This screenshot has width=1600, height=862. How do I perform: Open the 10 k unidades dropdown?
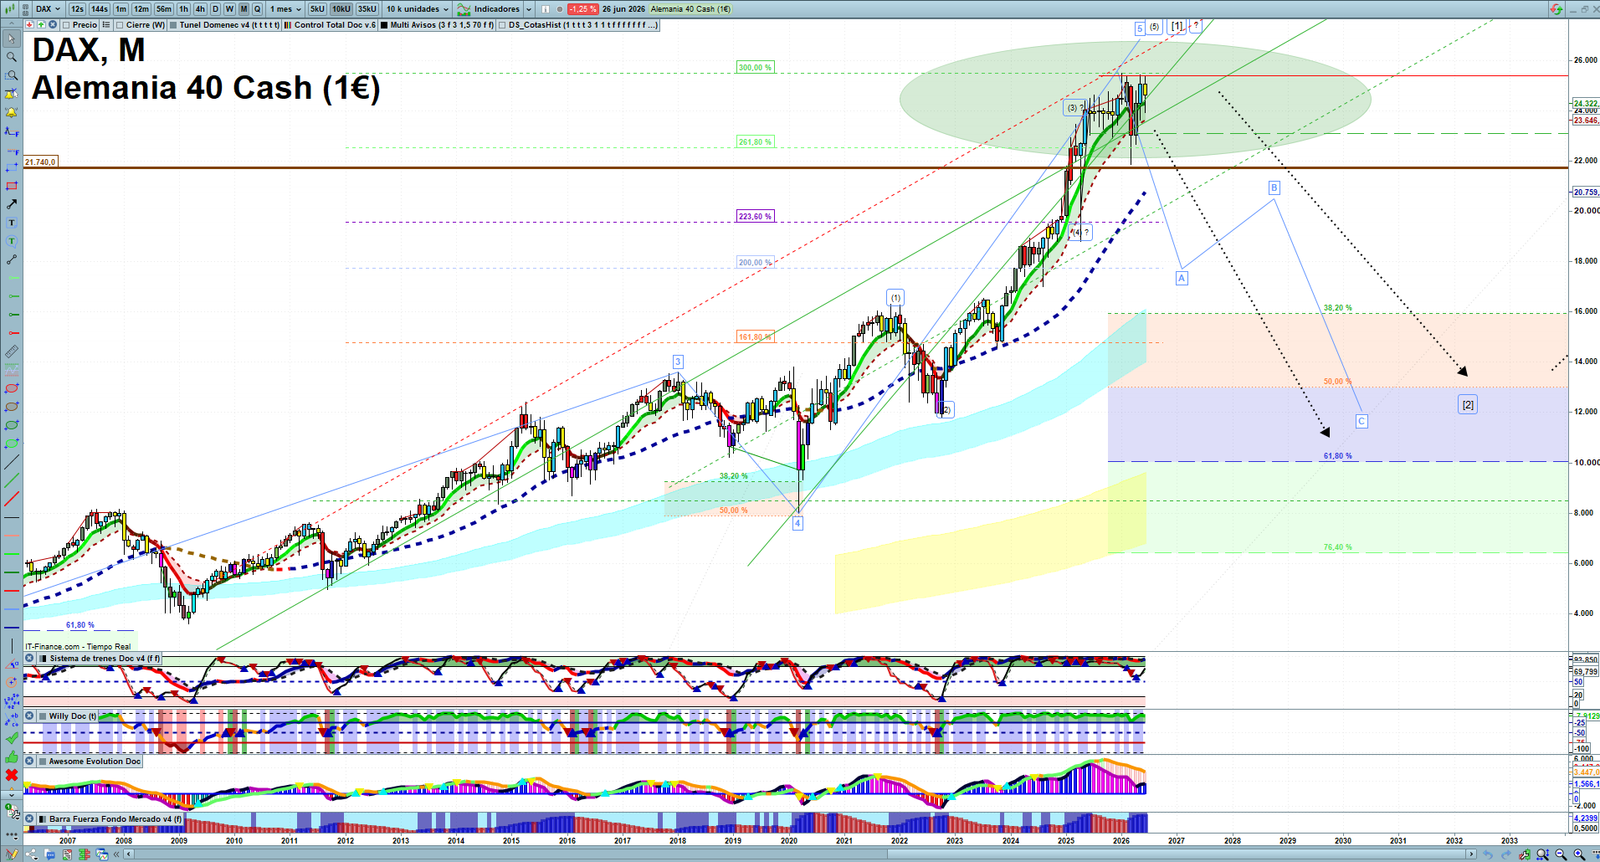pyautogui.click(x=417, y=9)
